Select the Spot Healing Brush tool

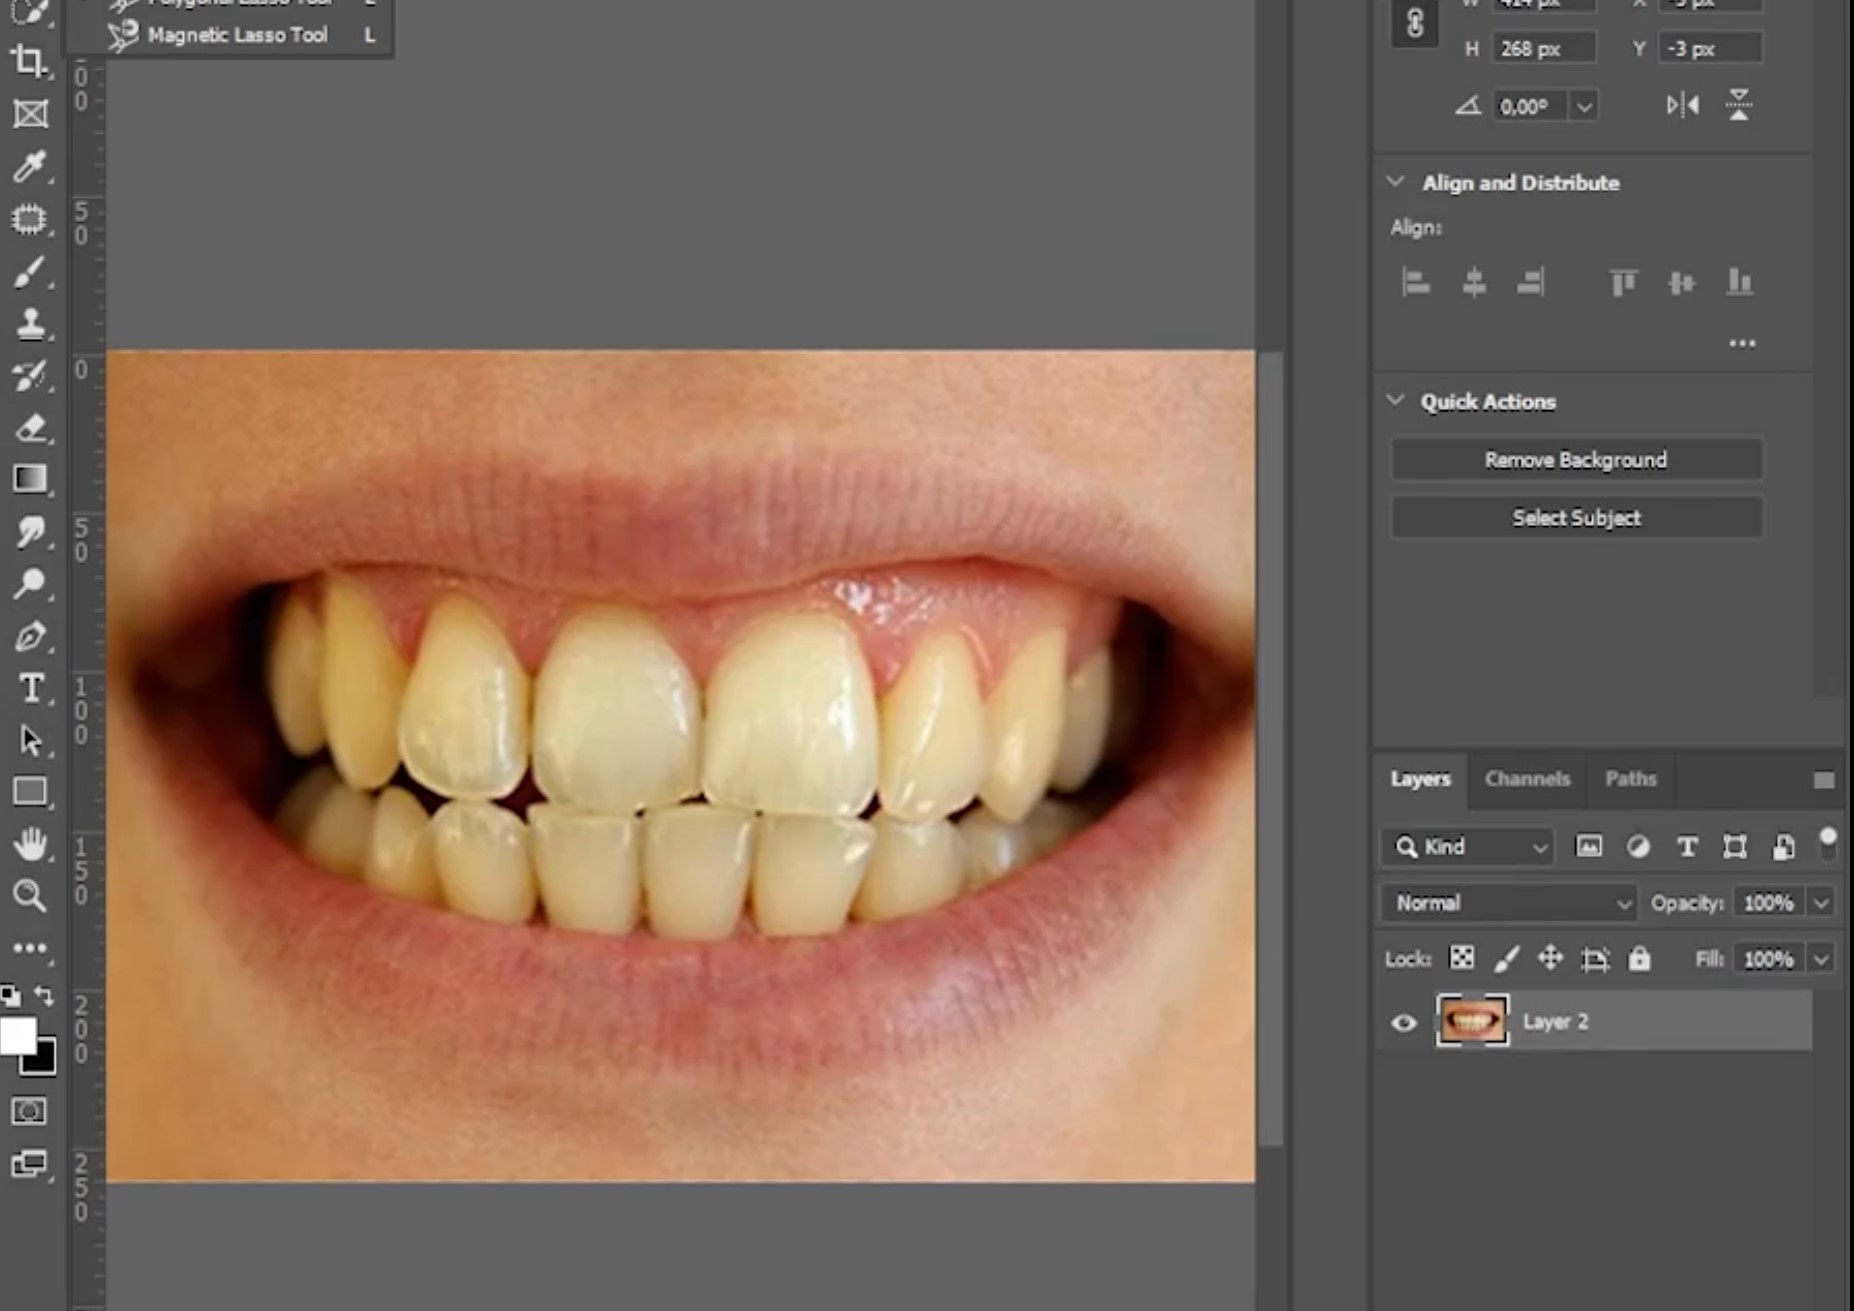pos(30,219)
